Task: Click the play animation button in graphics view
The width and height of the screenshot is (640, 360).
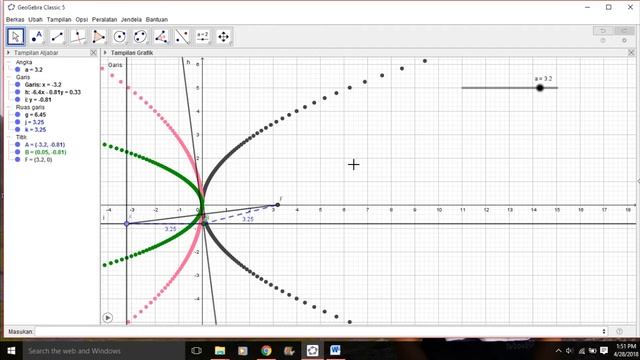Action: pos(108,318)
